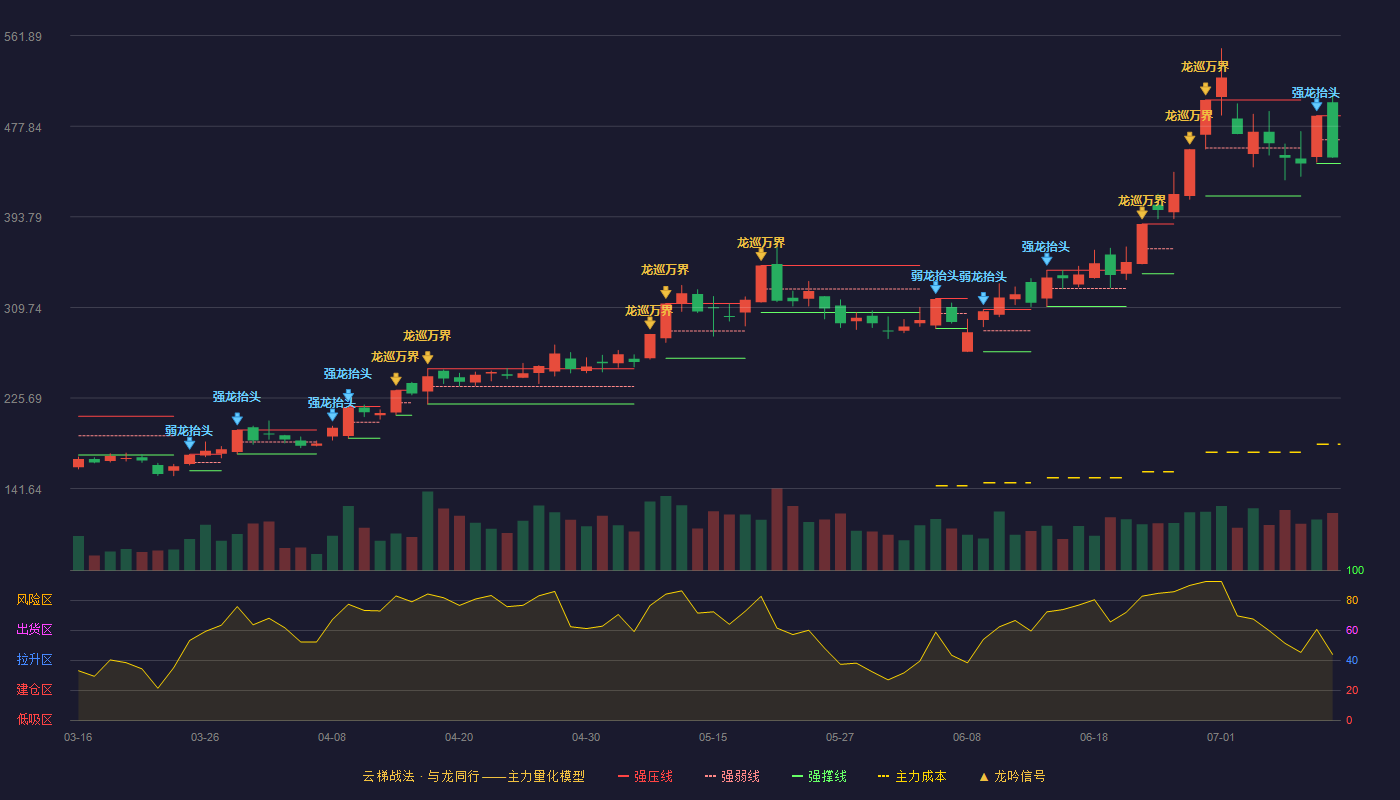
Task: Select the 出货区 zone label
Action: click(x=34, y=630)
